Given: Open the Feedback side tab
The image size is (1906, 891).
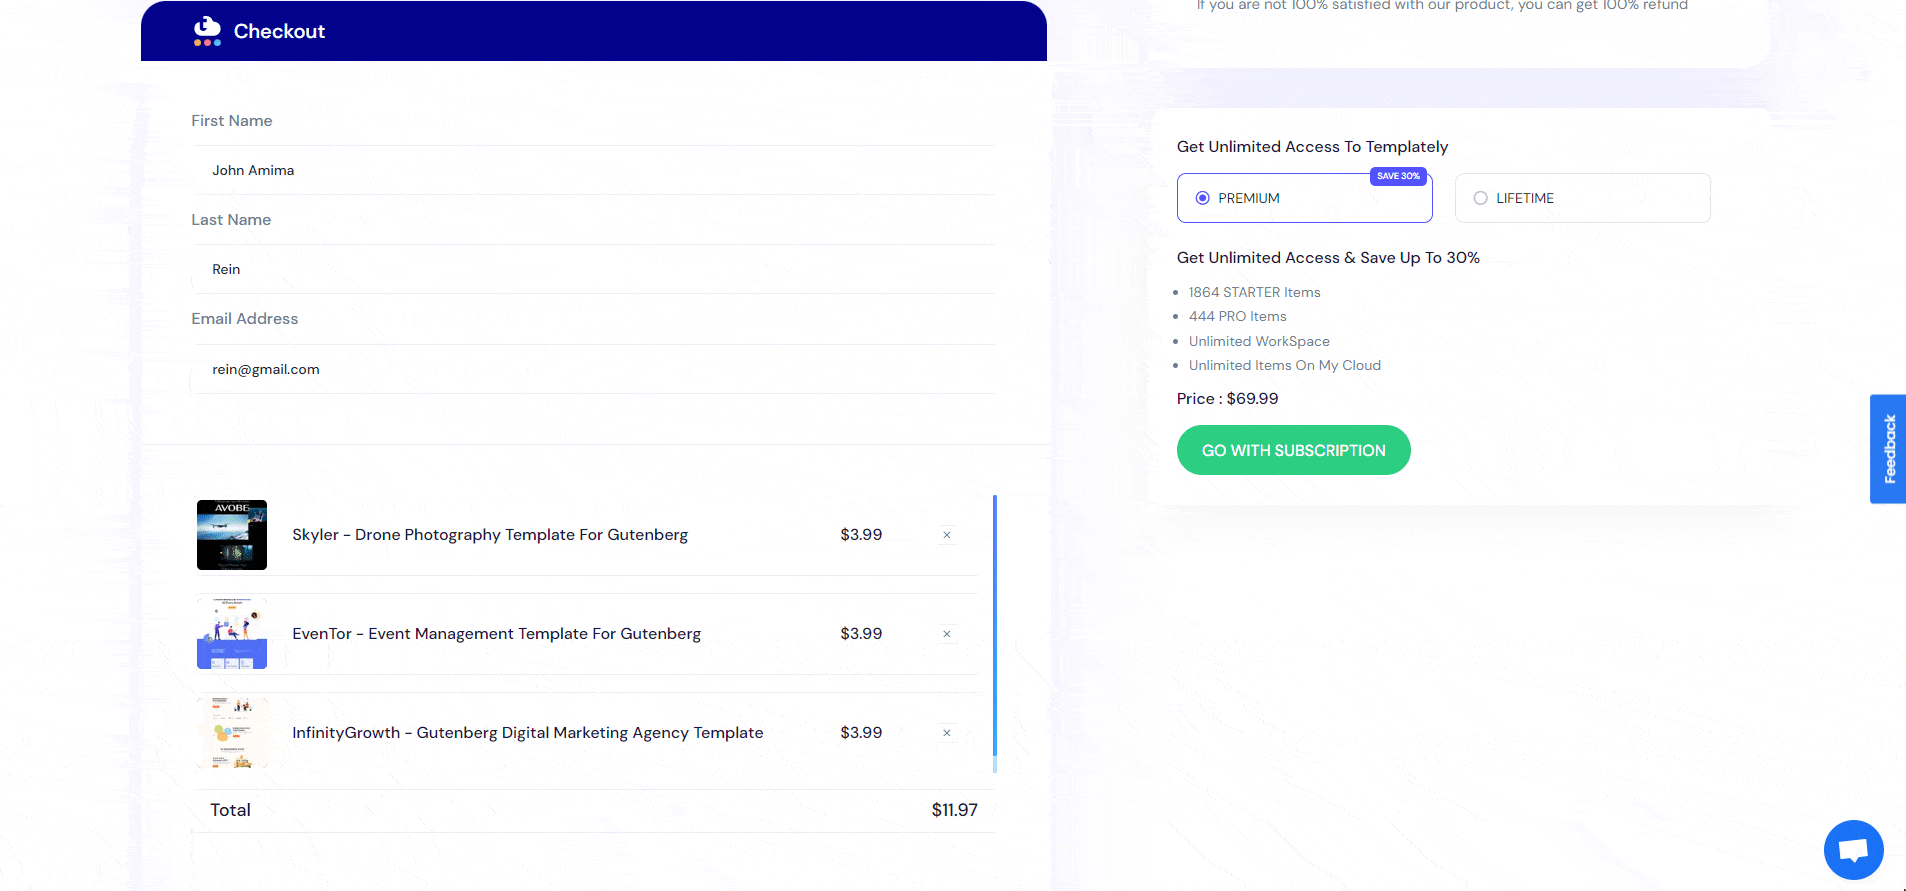Looking at the screenshot, I should (1888, 449).
